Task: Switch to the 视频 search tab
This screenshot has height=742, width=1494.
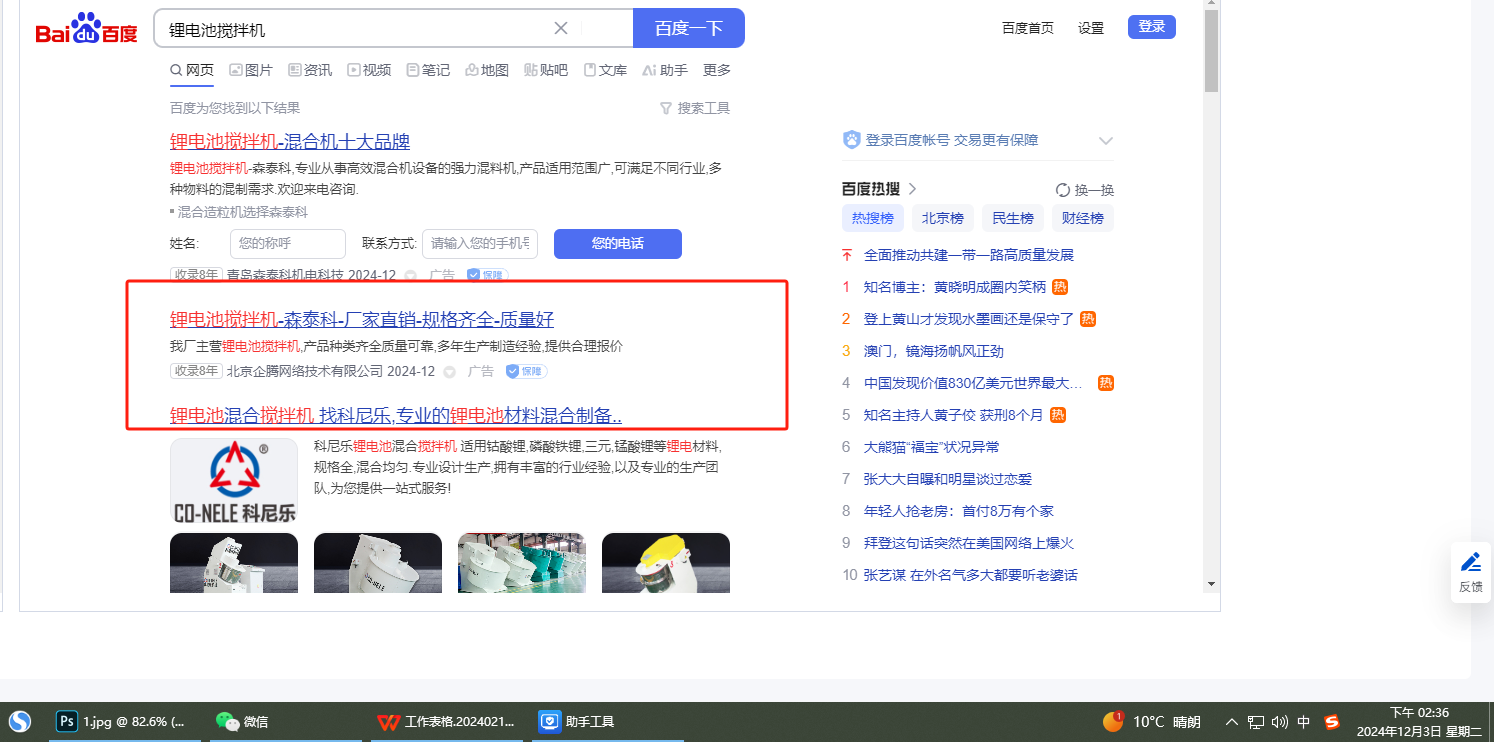Action: pos(369,70)
